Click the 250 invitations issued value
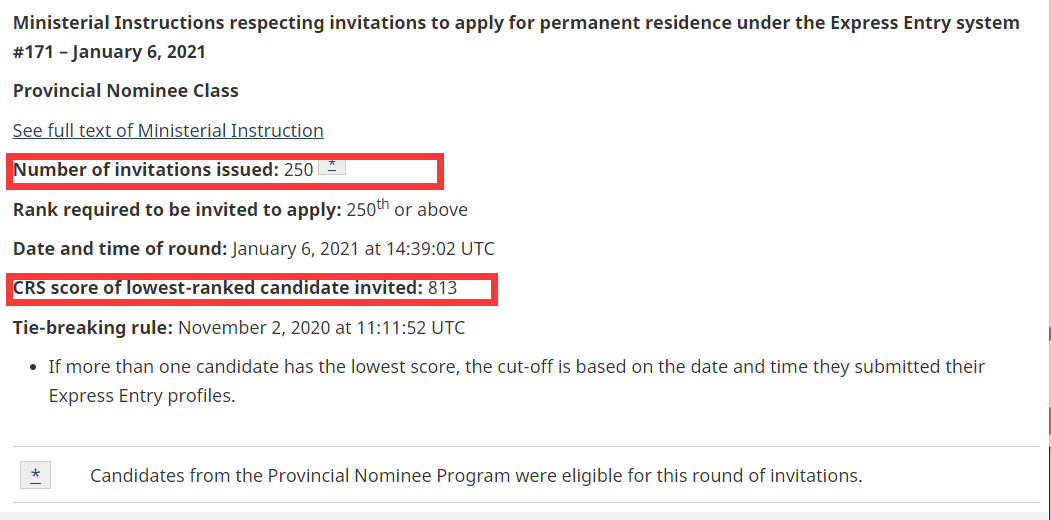 tap(298, 170)
